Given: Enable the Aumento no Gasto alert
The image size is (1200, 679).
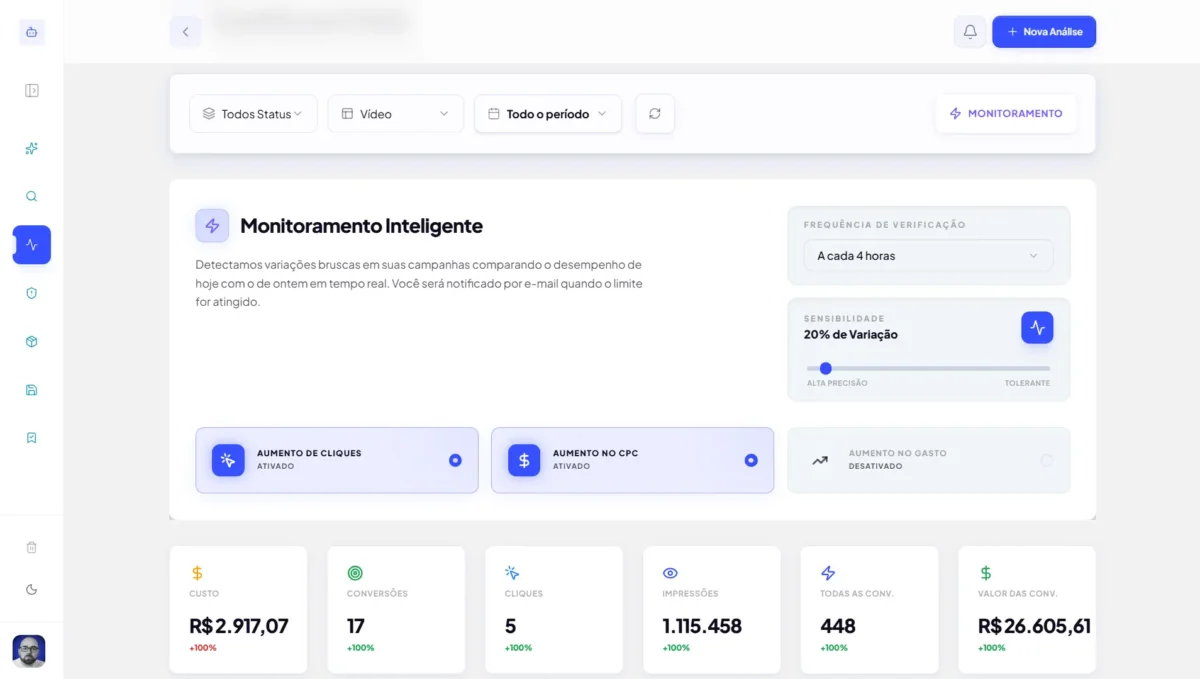Looking at the screenshot, I should pos(1046,460).
